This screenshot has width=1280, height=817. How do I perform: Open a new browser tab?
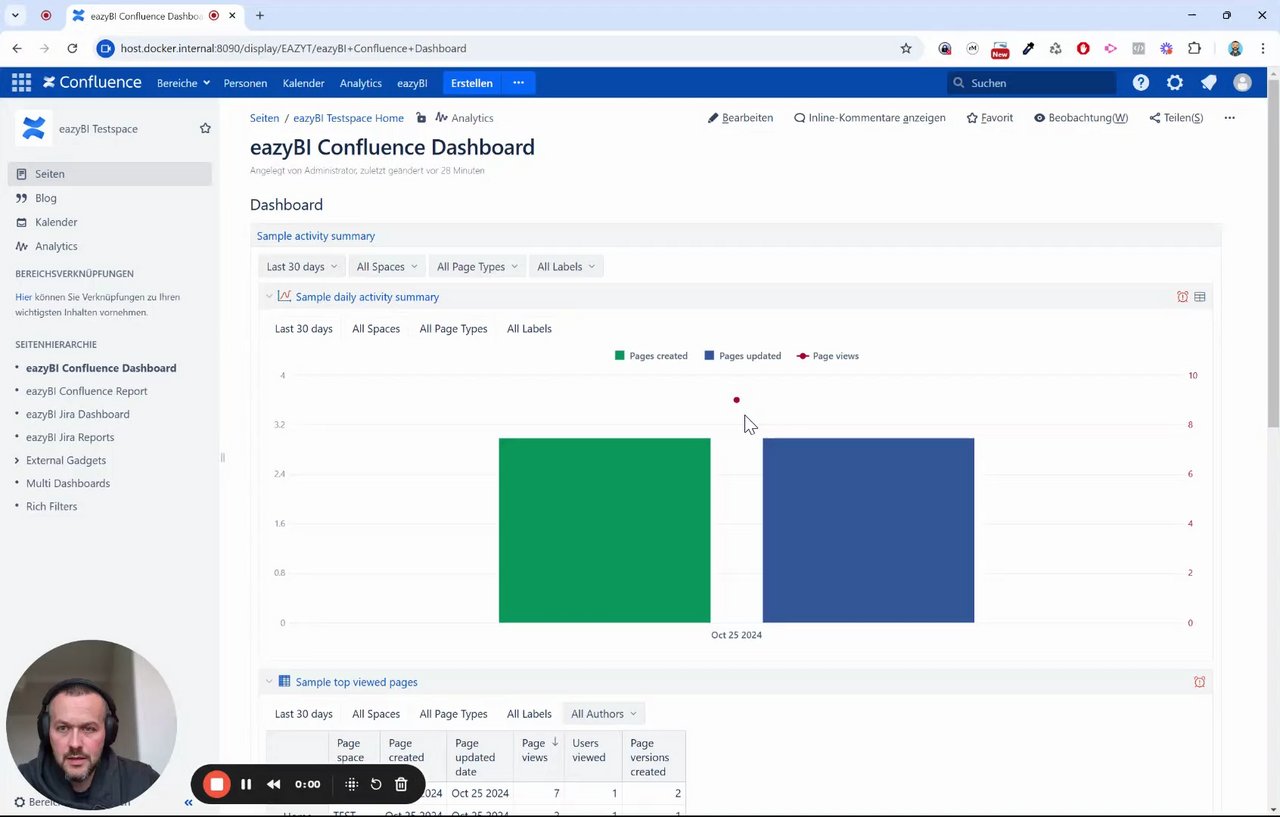[x=260, y=16]
